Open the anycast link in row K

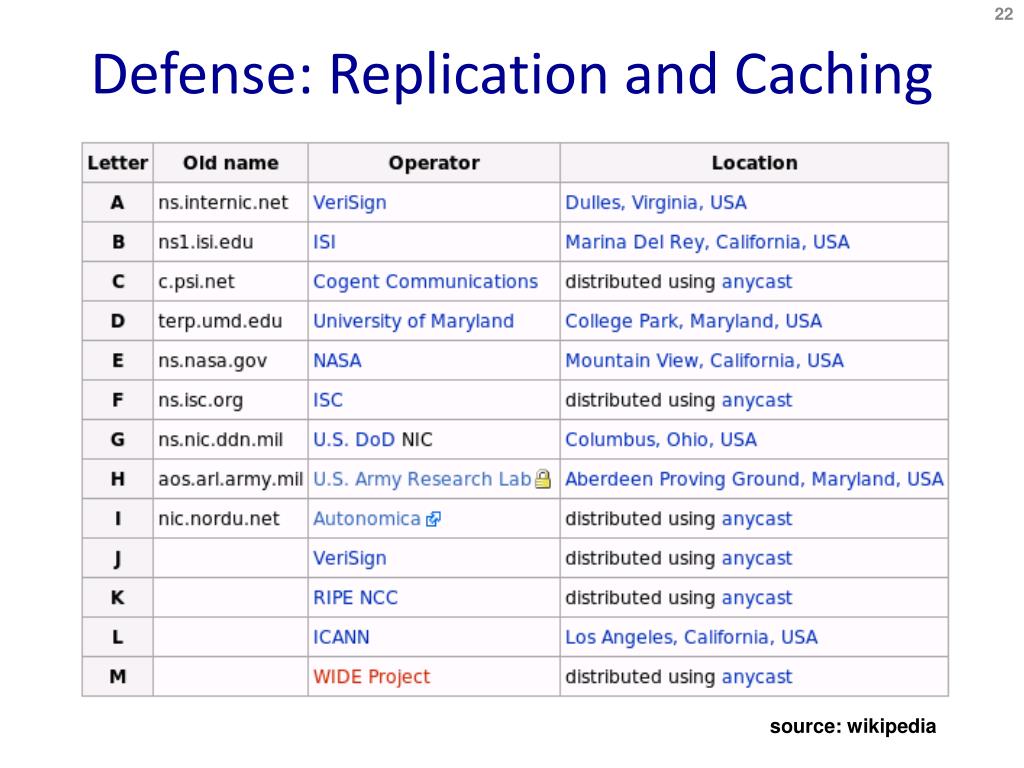(757, 598)
